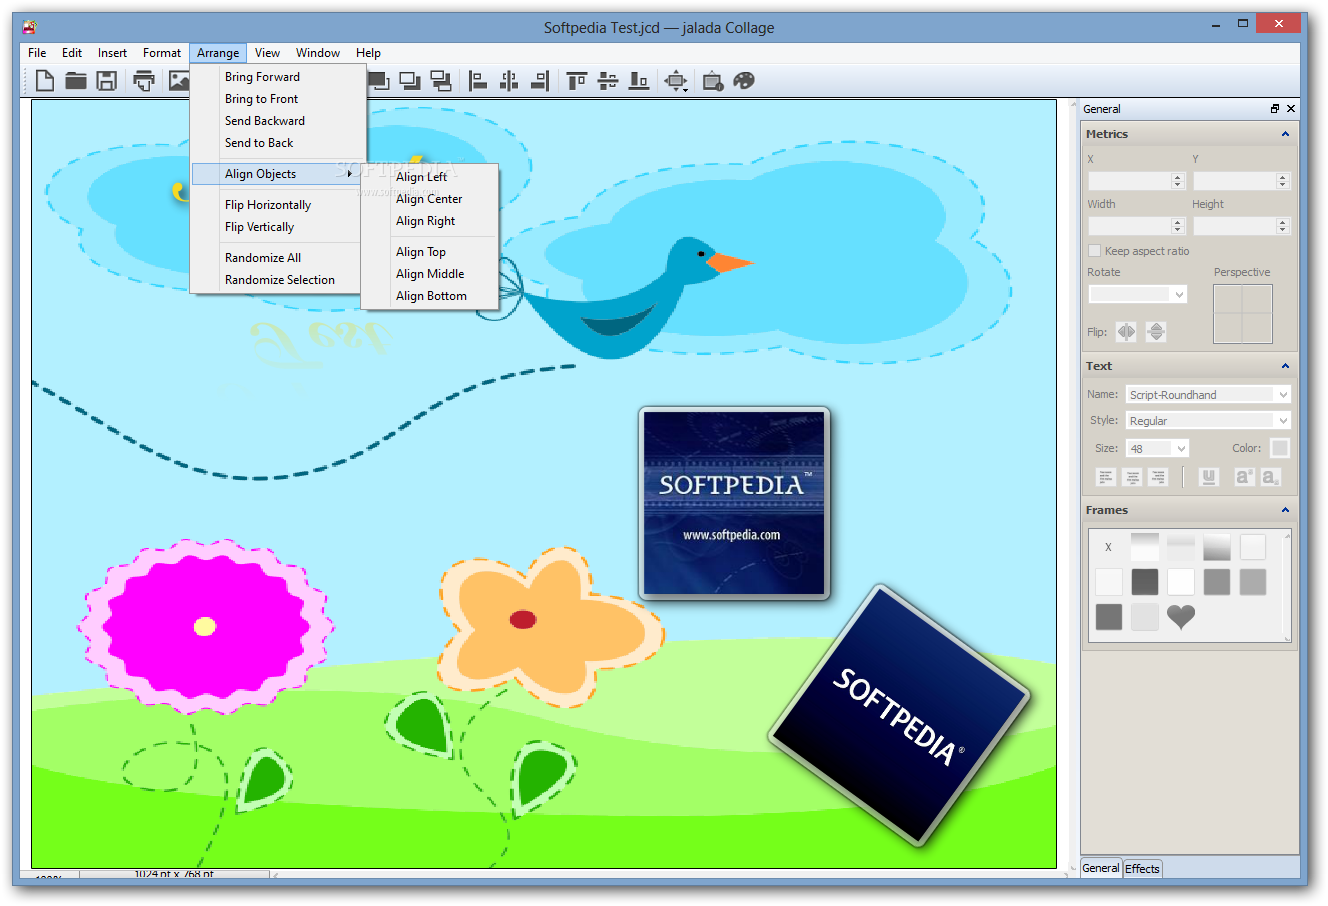Open the View menu
1328x906 pixels.
(267, 53)
